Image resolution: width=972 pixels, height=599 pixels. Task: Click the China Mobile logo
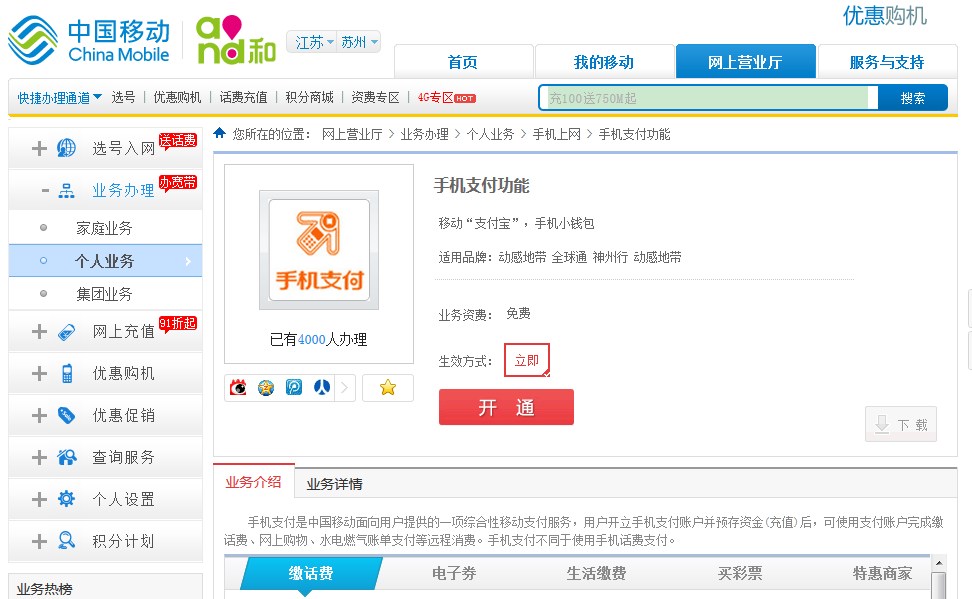pyautogui.click(x=89, y=41)
